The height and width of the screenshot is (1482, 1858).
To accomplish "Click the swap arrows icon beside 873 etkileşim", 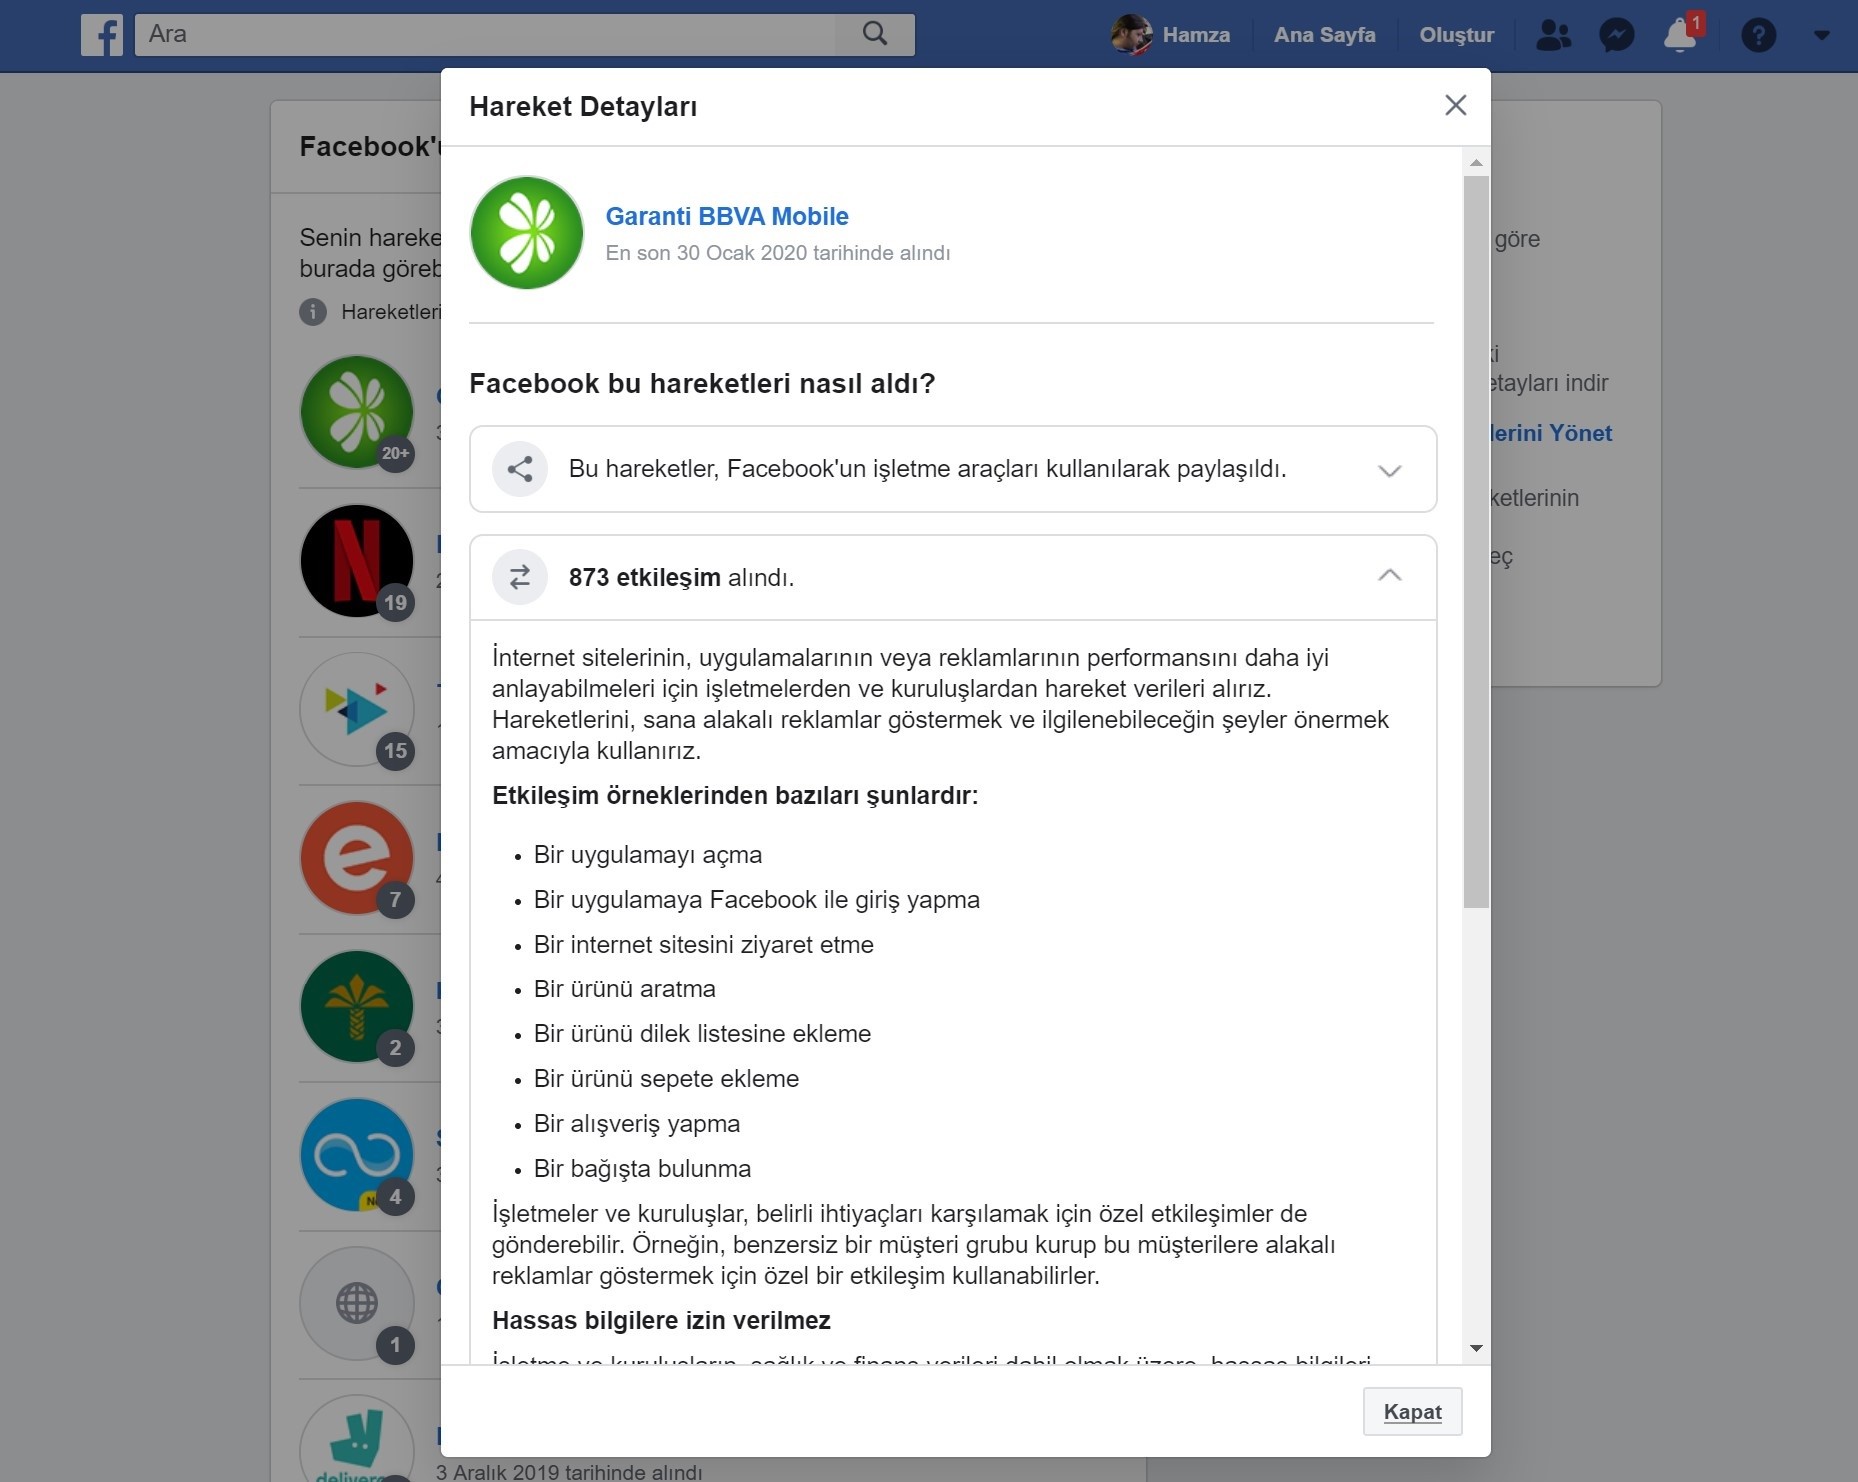I will coord(520,577).
